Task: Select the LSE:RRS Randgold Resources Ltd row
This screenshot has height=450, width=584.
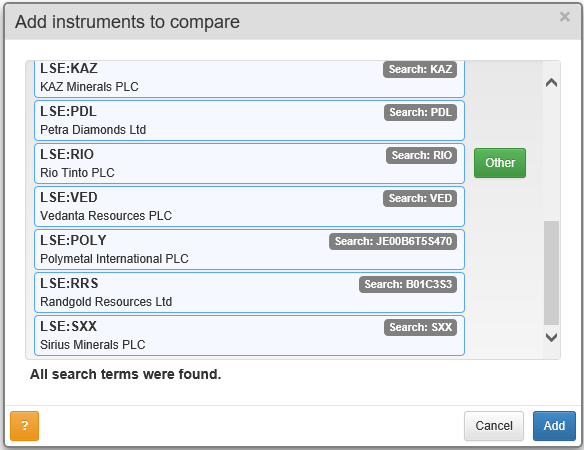Action: point(249,293)
